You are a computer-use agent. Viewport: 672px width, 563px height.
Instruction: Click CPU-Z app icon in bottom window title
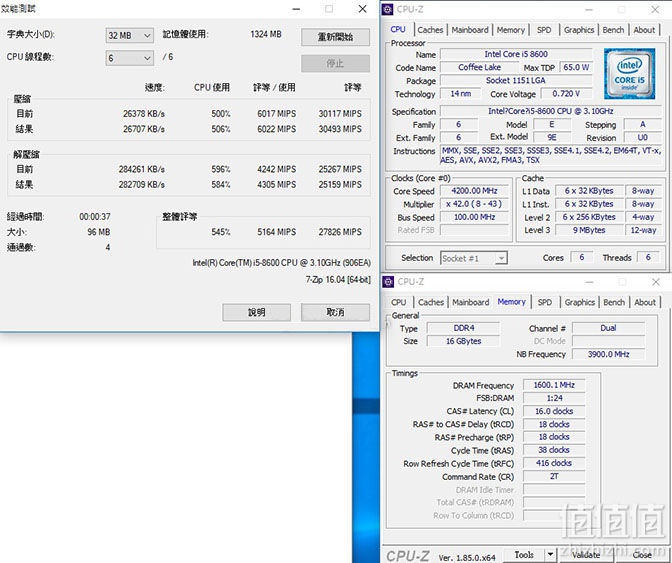(388, 282)
